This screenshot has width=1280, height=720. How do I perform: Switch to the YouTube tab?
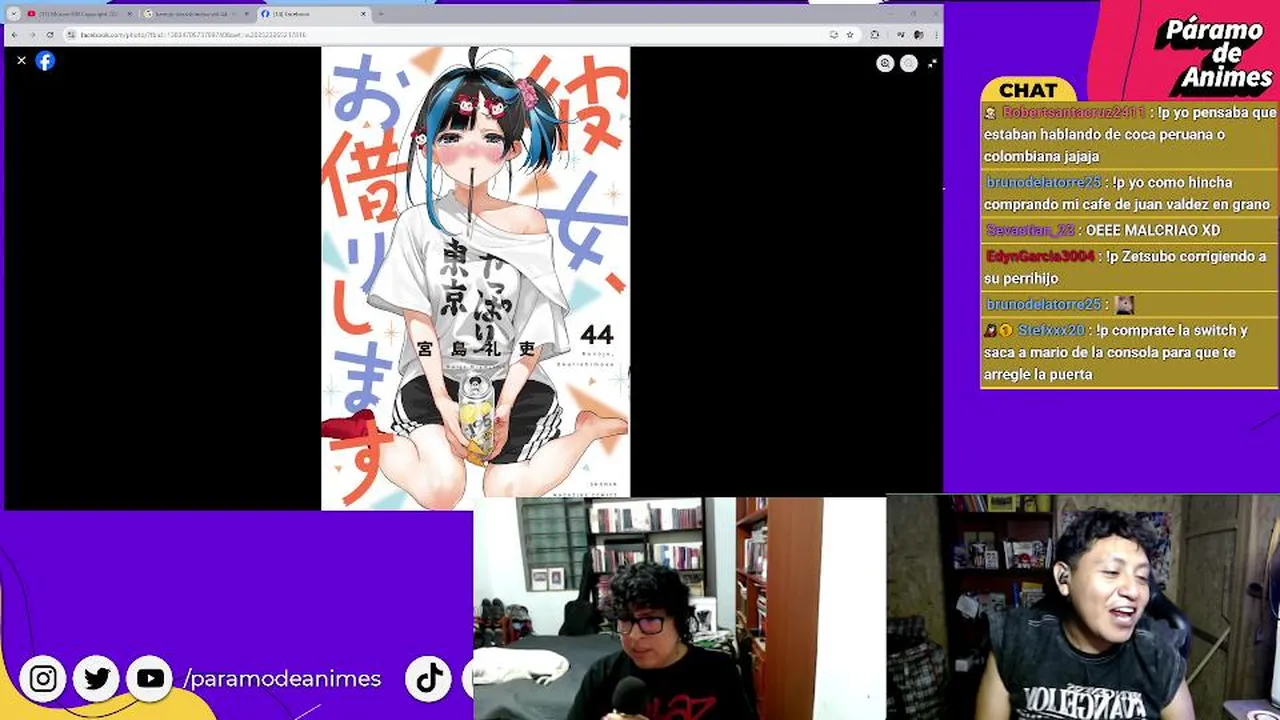(78, 14)
